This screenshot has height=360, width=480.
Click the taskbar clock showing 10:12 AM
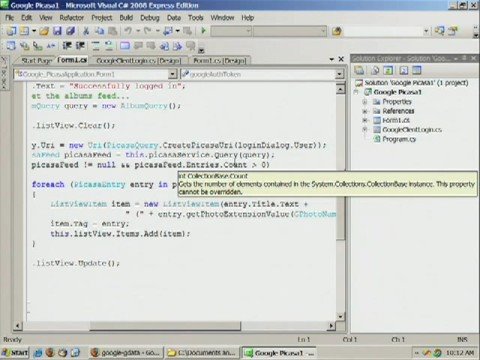coord(460,353)
